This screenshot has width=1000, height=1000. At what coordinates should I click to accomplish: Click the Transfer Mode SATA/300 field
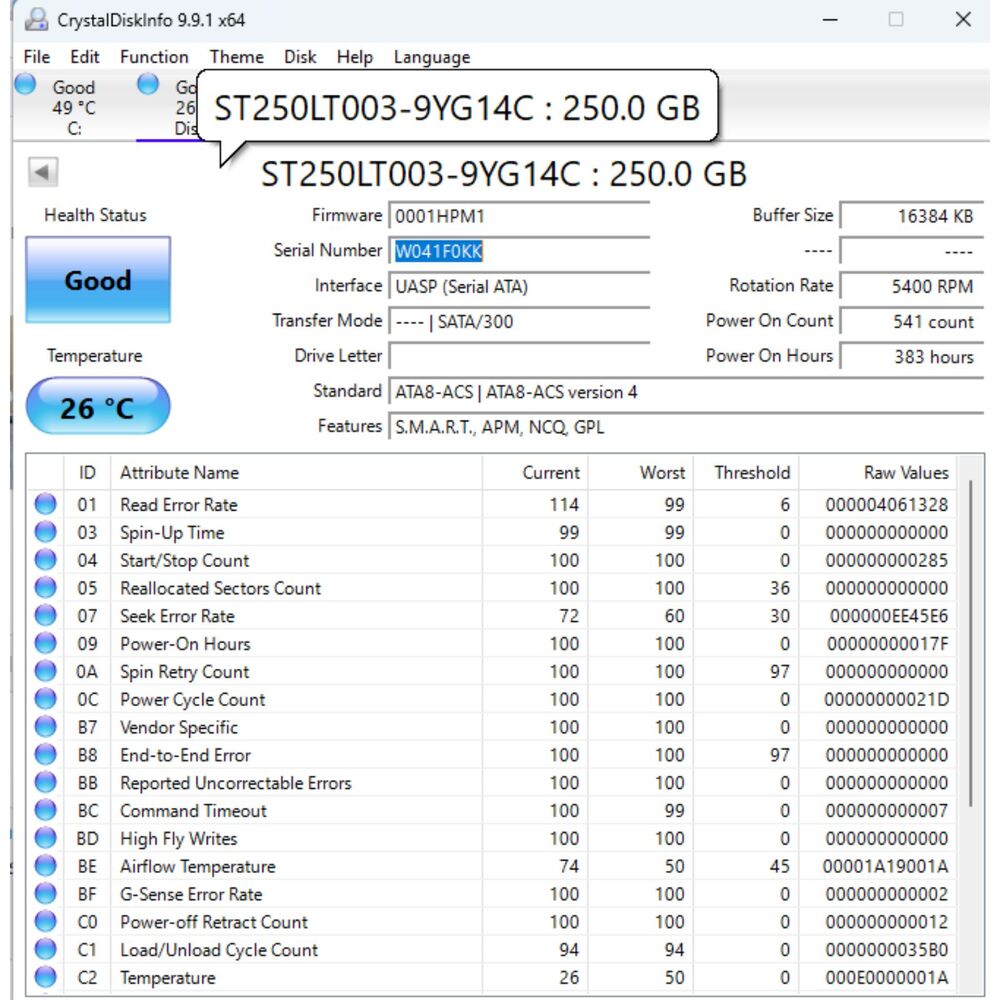point(519,321)
